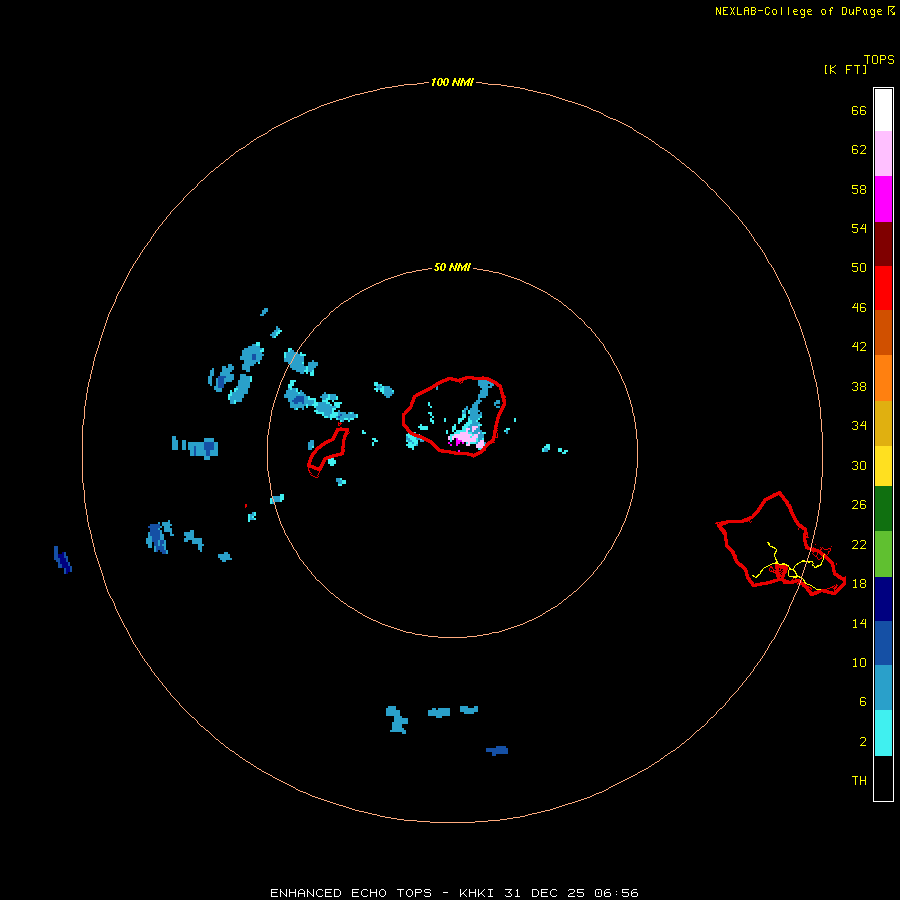
Task: Choose the dark orange legend swatch
Action: pos(883,333)
